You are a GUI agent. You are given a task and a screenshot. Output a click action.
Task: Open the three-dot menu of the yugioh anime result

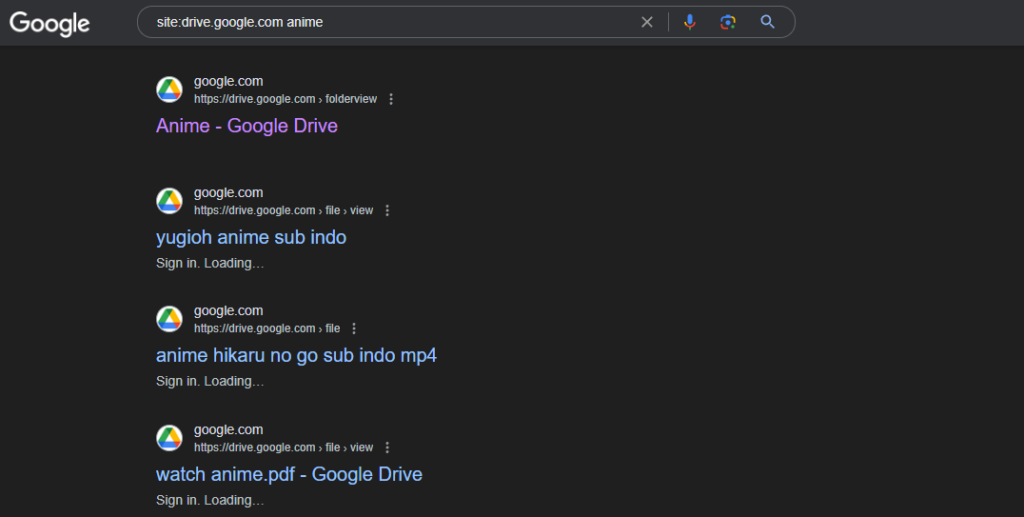pos(387,211)
